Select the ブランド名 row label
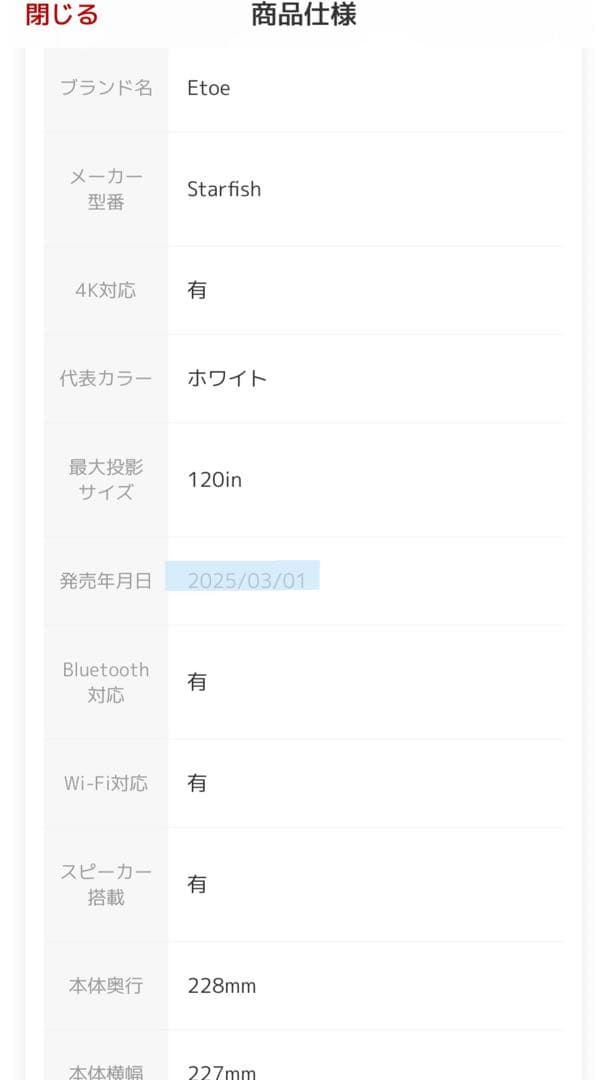Viewport: 608px width, 1080px height. [x=106, y=87]
